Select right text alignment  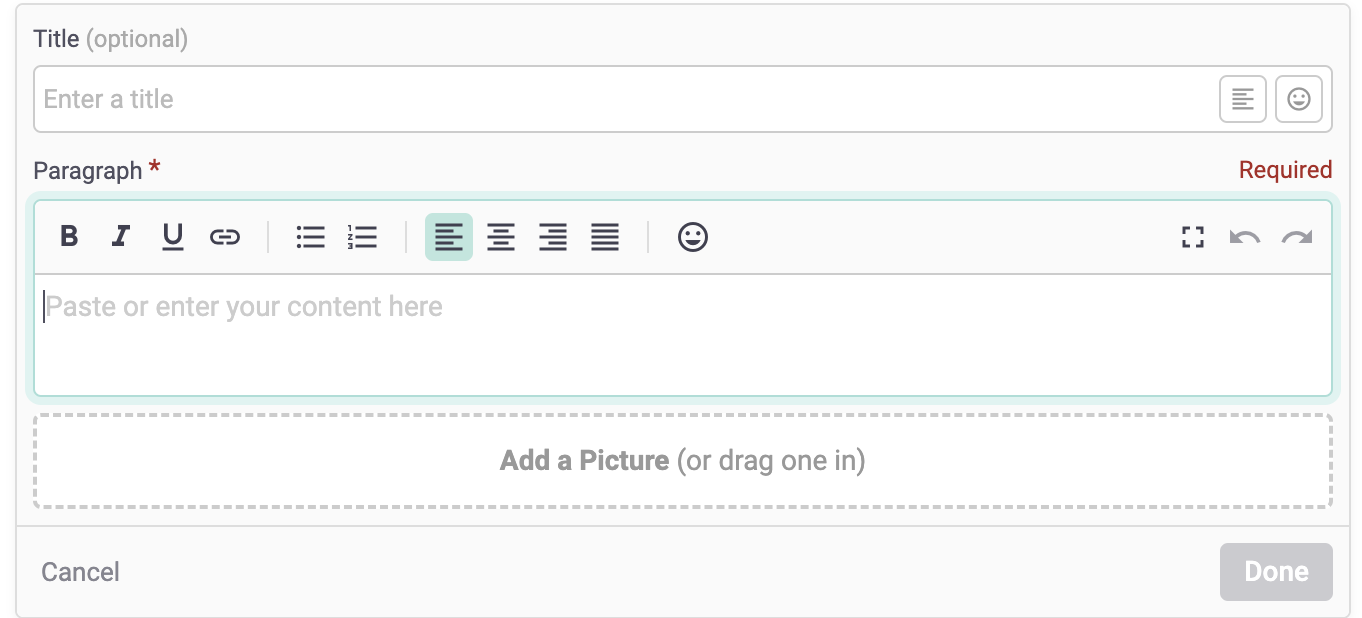click(553, 237)
